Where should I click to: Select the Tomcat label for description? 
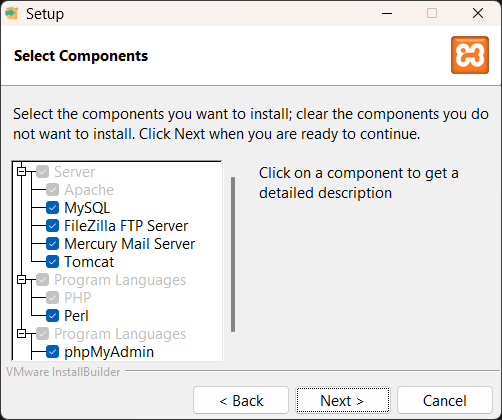coord(89,262)
